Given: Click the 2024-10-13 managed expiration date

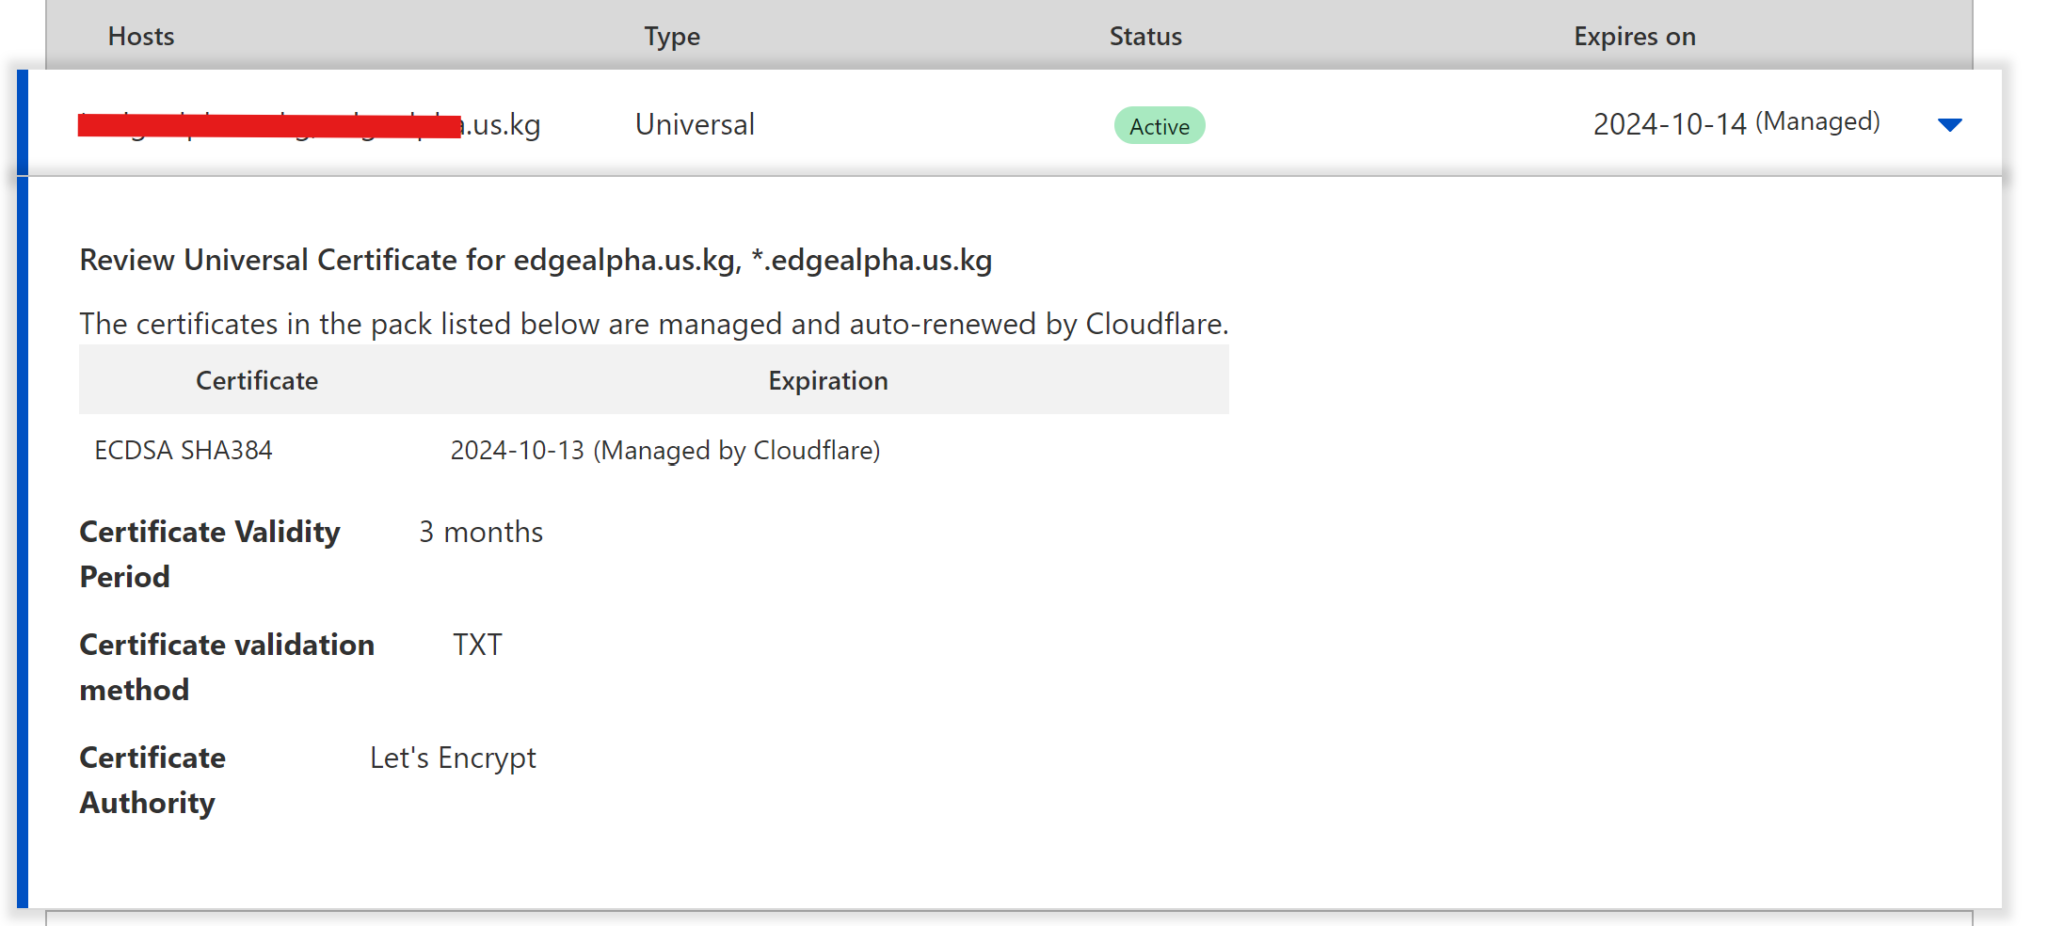Looking at the screenshot, I should point(664,450).
